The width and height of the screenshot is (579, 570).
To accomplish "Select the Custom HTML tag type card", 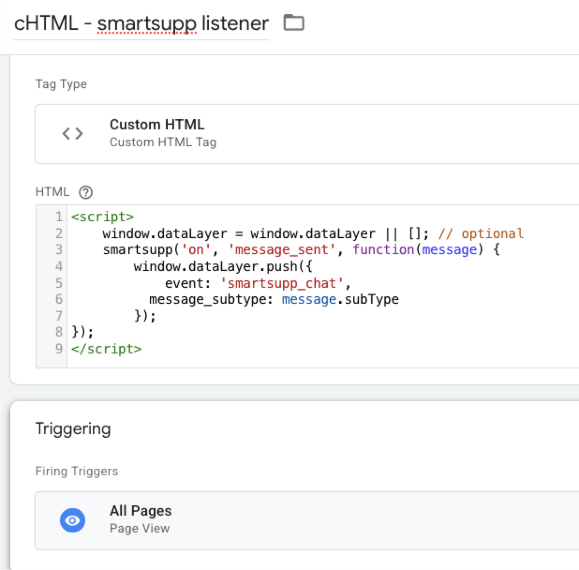I will point(307,134).
